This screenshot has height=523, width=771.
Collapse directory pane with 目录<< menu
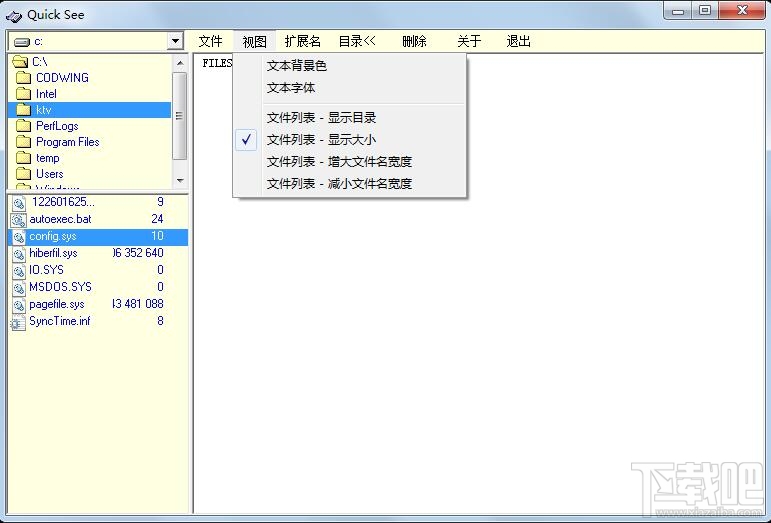point(357,41)
